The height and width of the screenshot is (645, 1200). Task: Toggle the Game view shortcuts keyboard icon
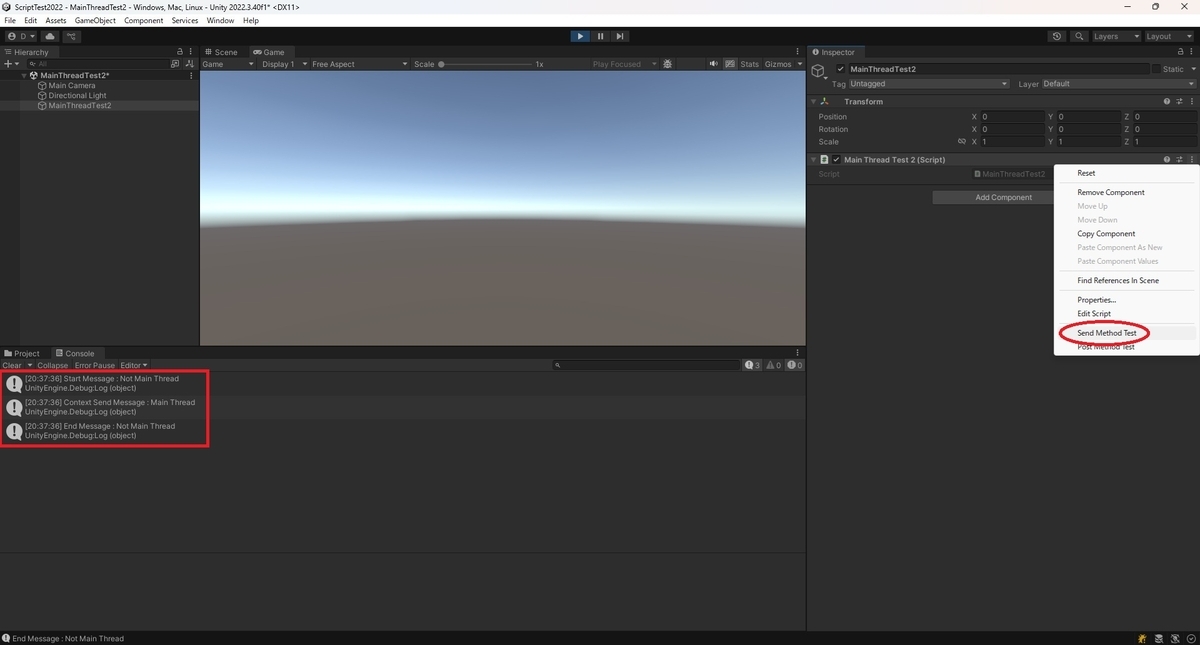tap(728, 64)
